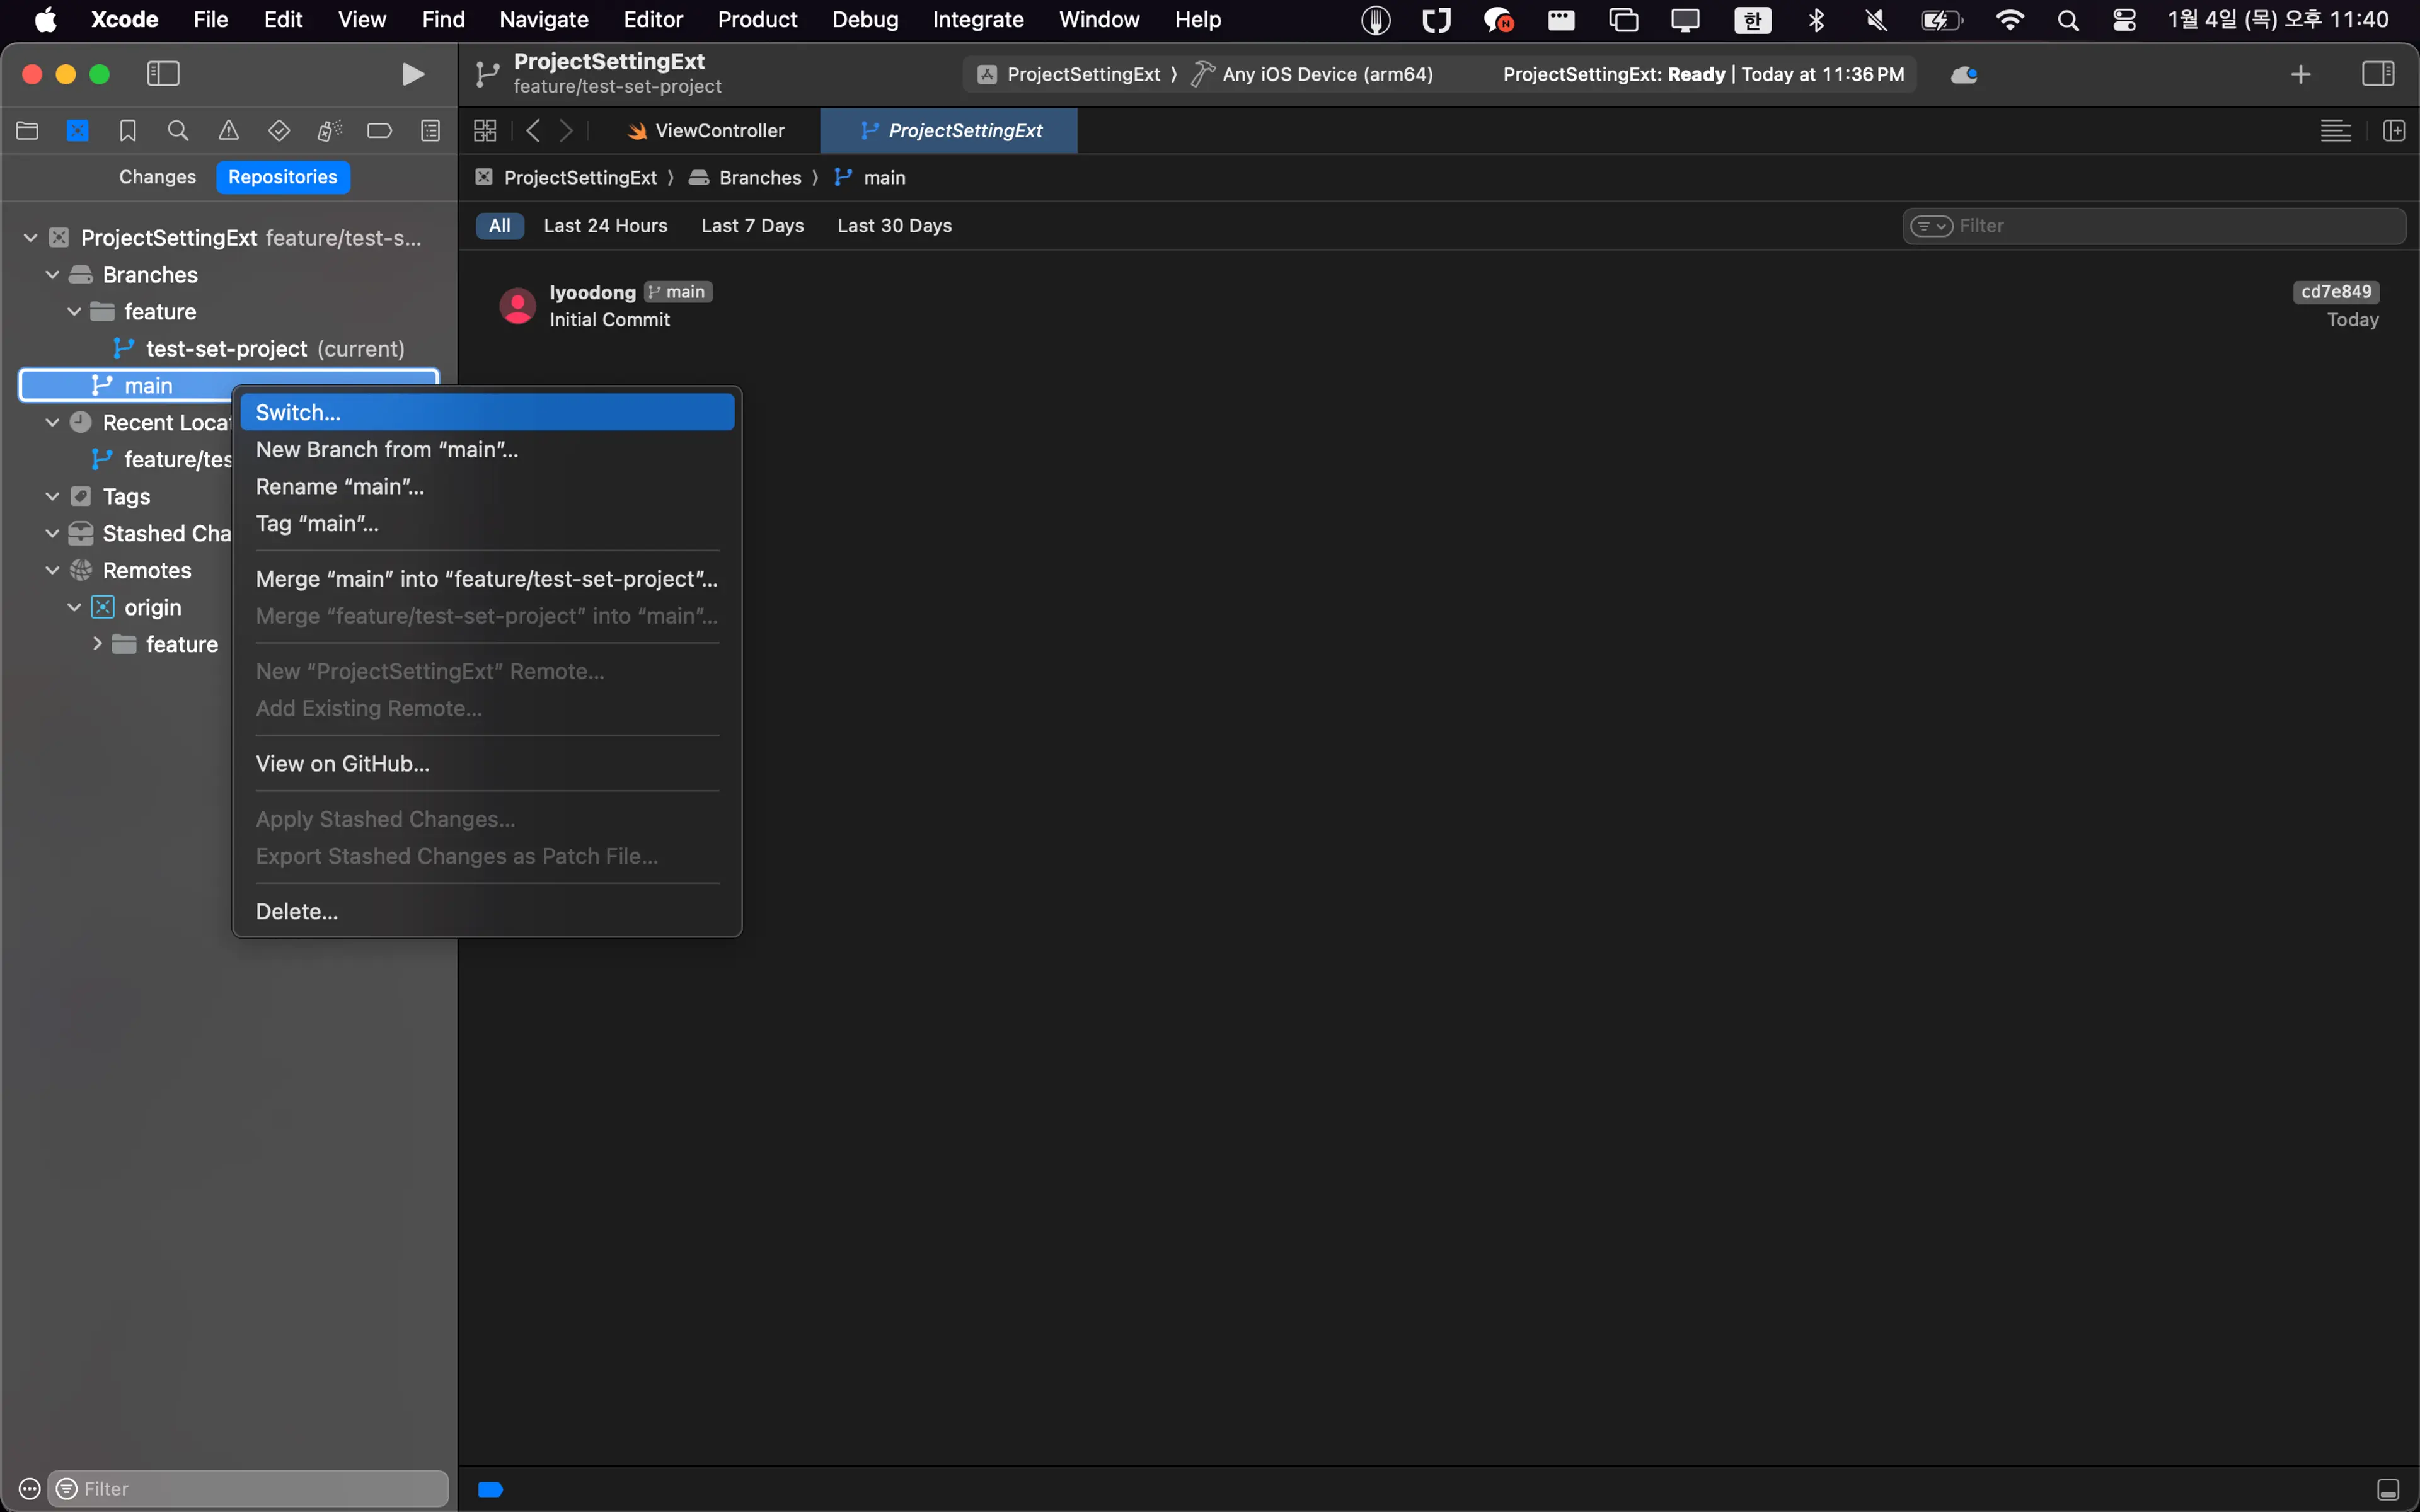
Task: Collapse the ProjectSettingExt repository root
Action: pos(31,238)
